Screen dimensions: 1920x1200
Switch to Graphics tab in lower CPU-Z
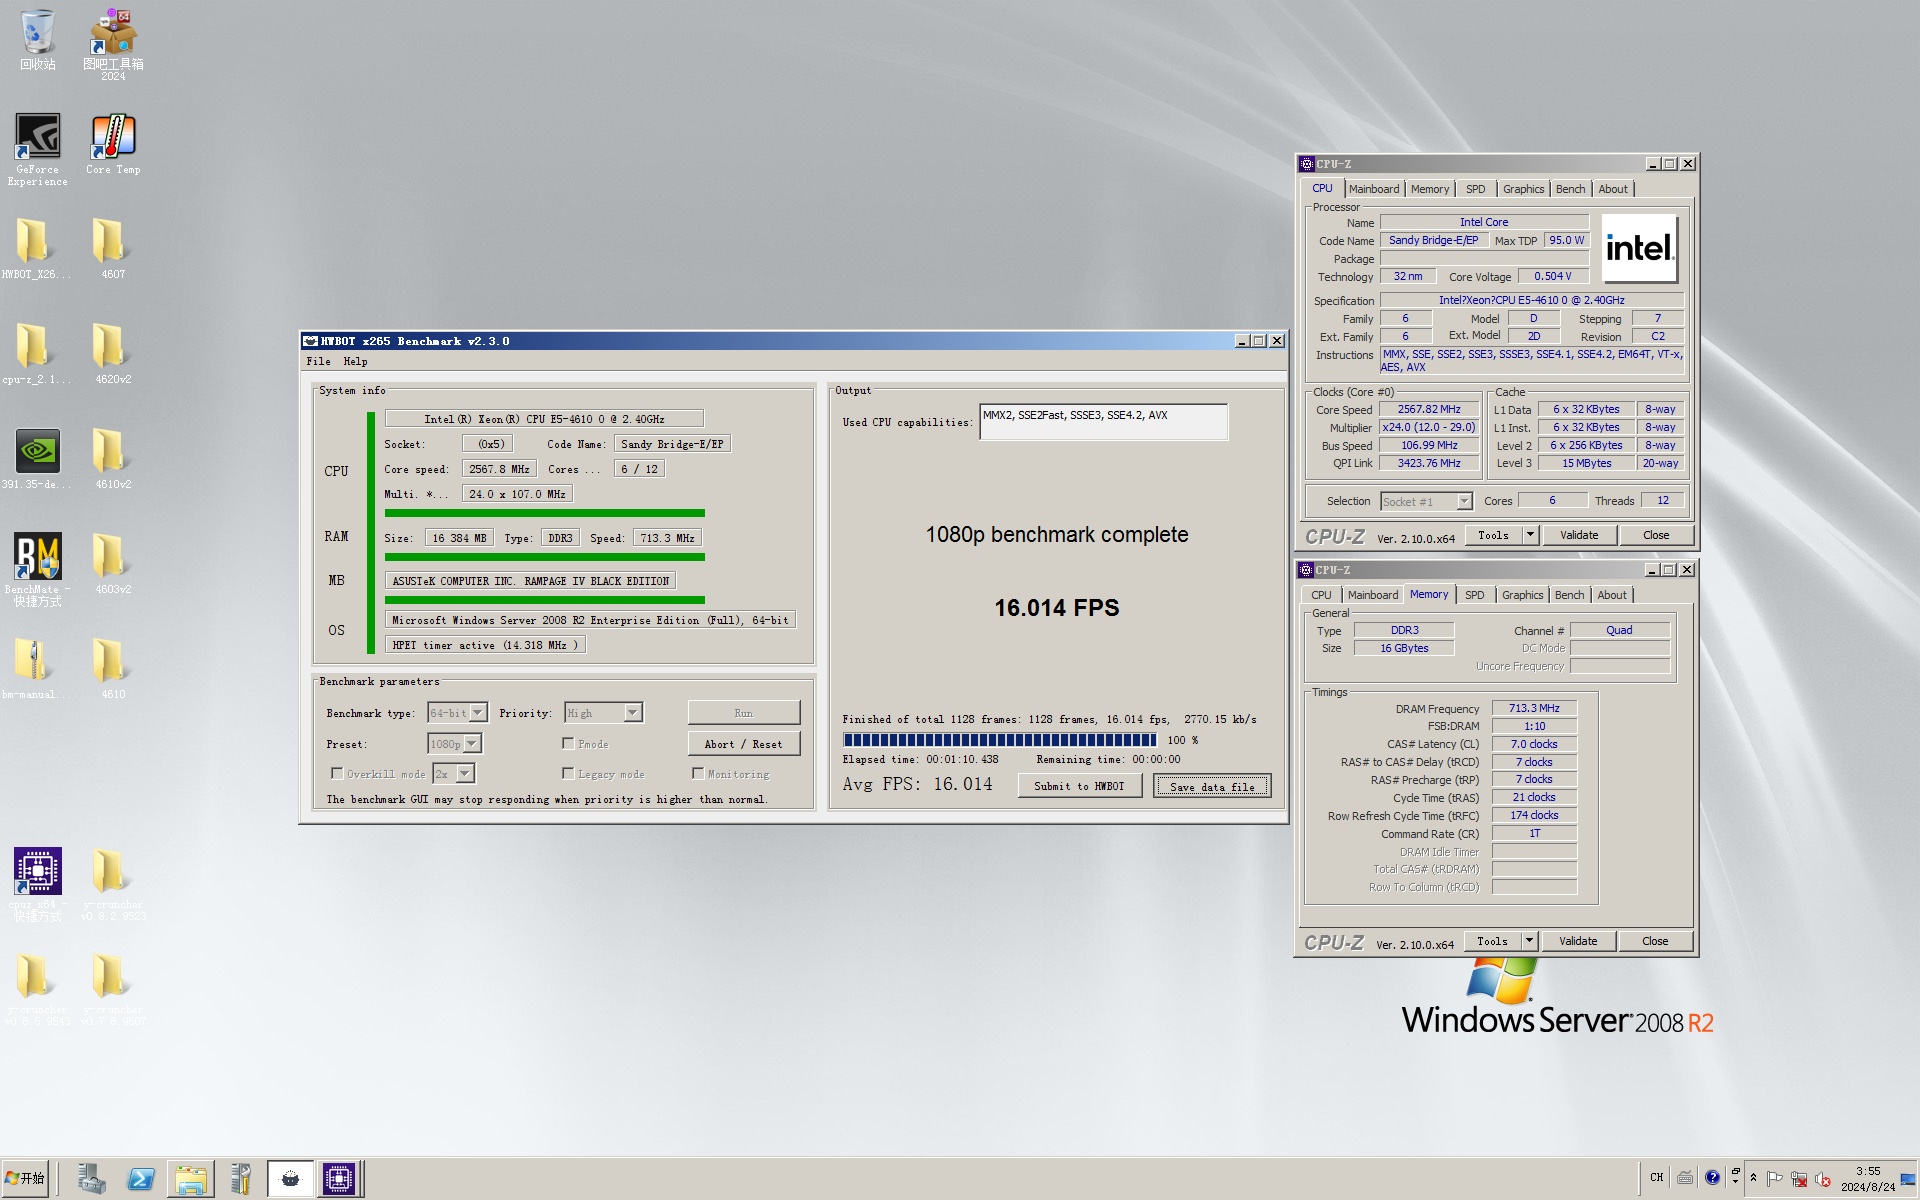[x=1522, y=595]
